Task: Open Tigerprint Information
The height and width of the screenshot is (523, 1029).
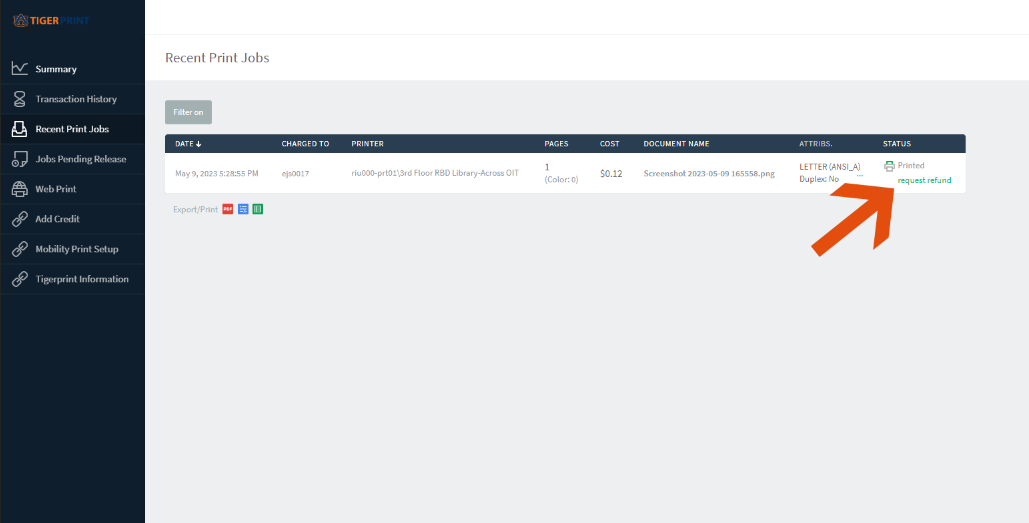Action: 82,279
